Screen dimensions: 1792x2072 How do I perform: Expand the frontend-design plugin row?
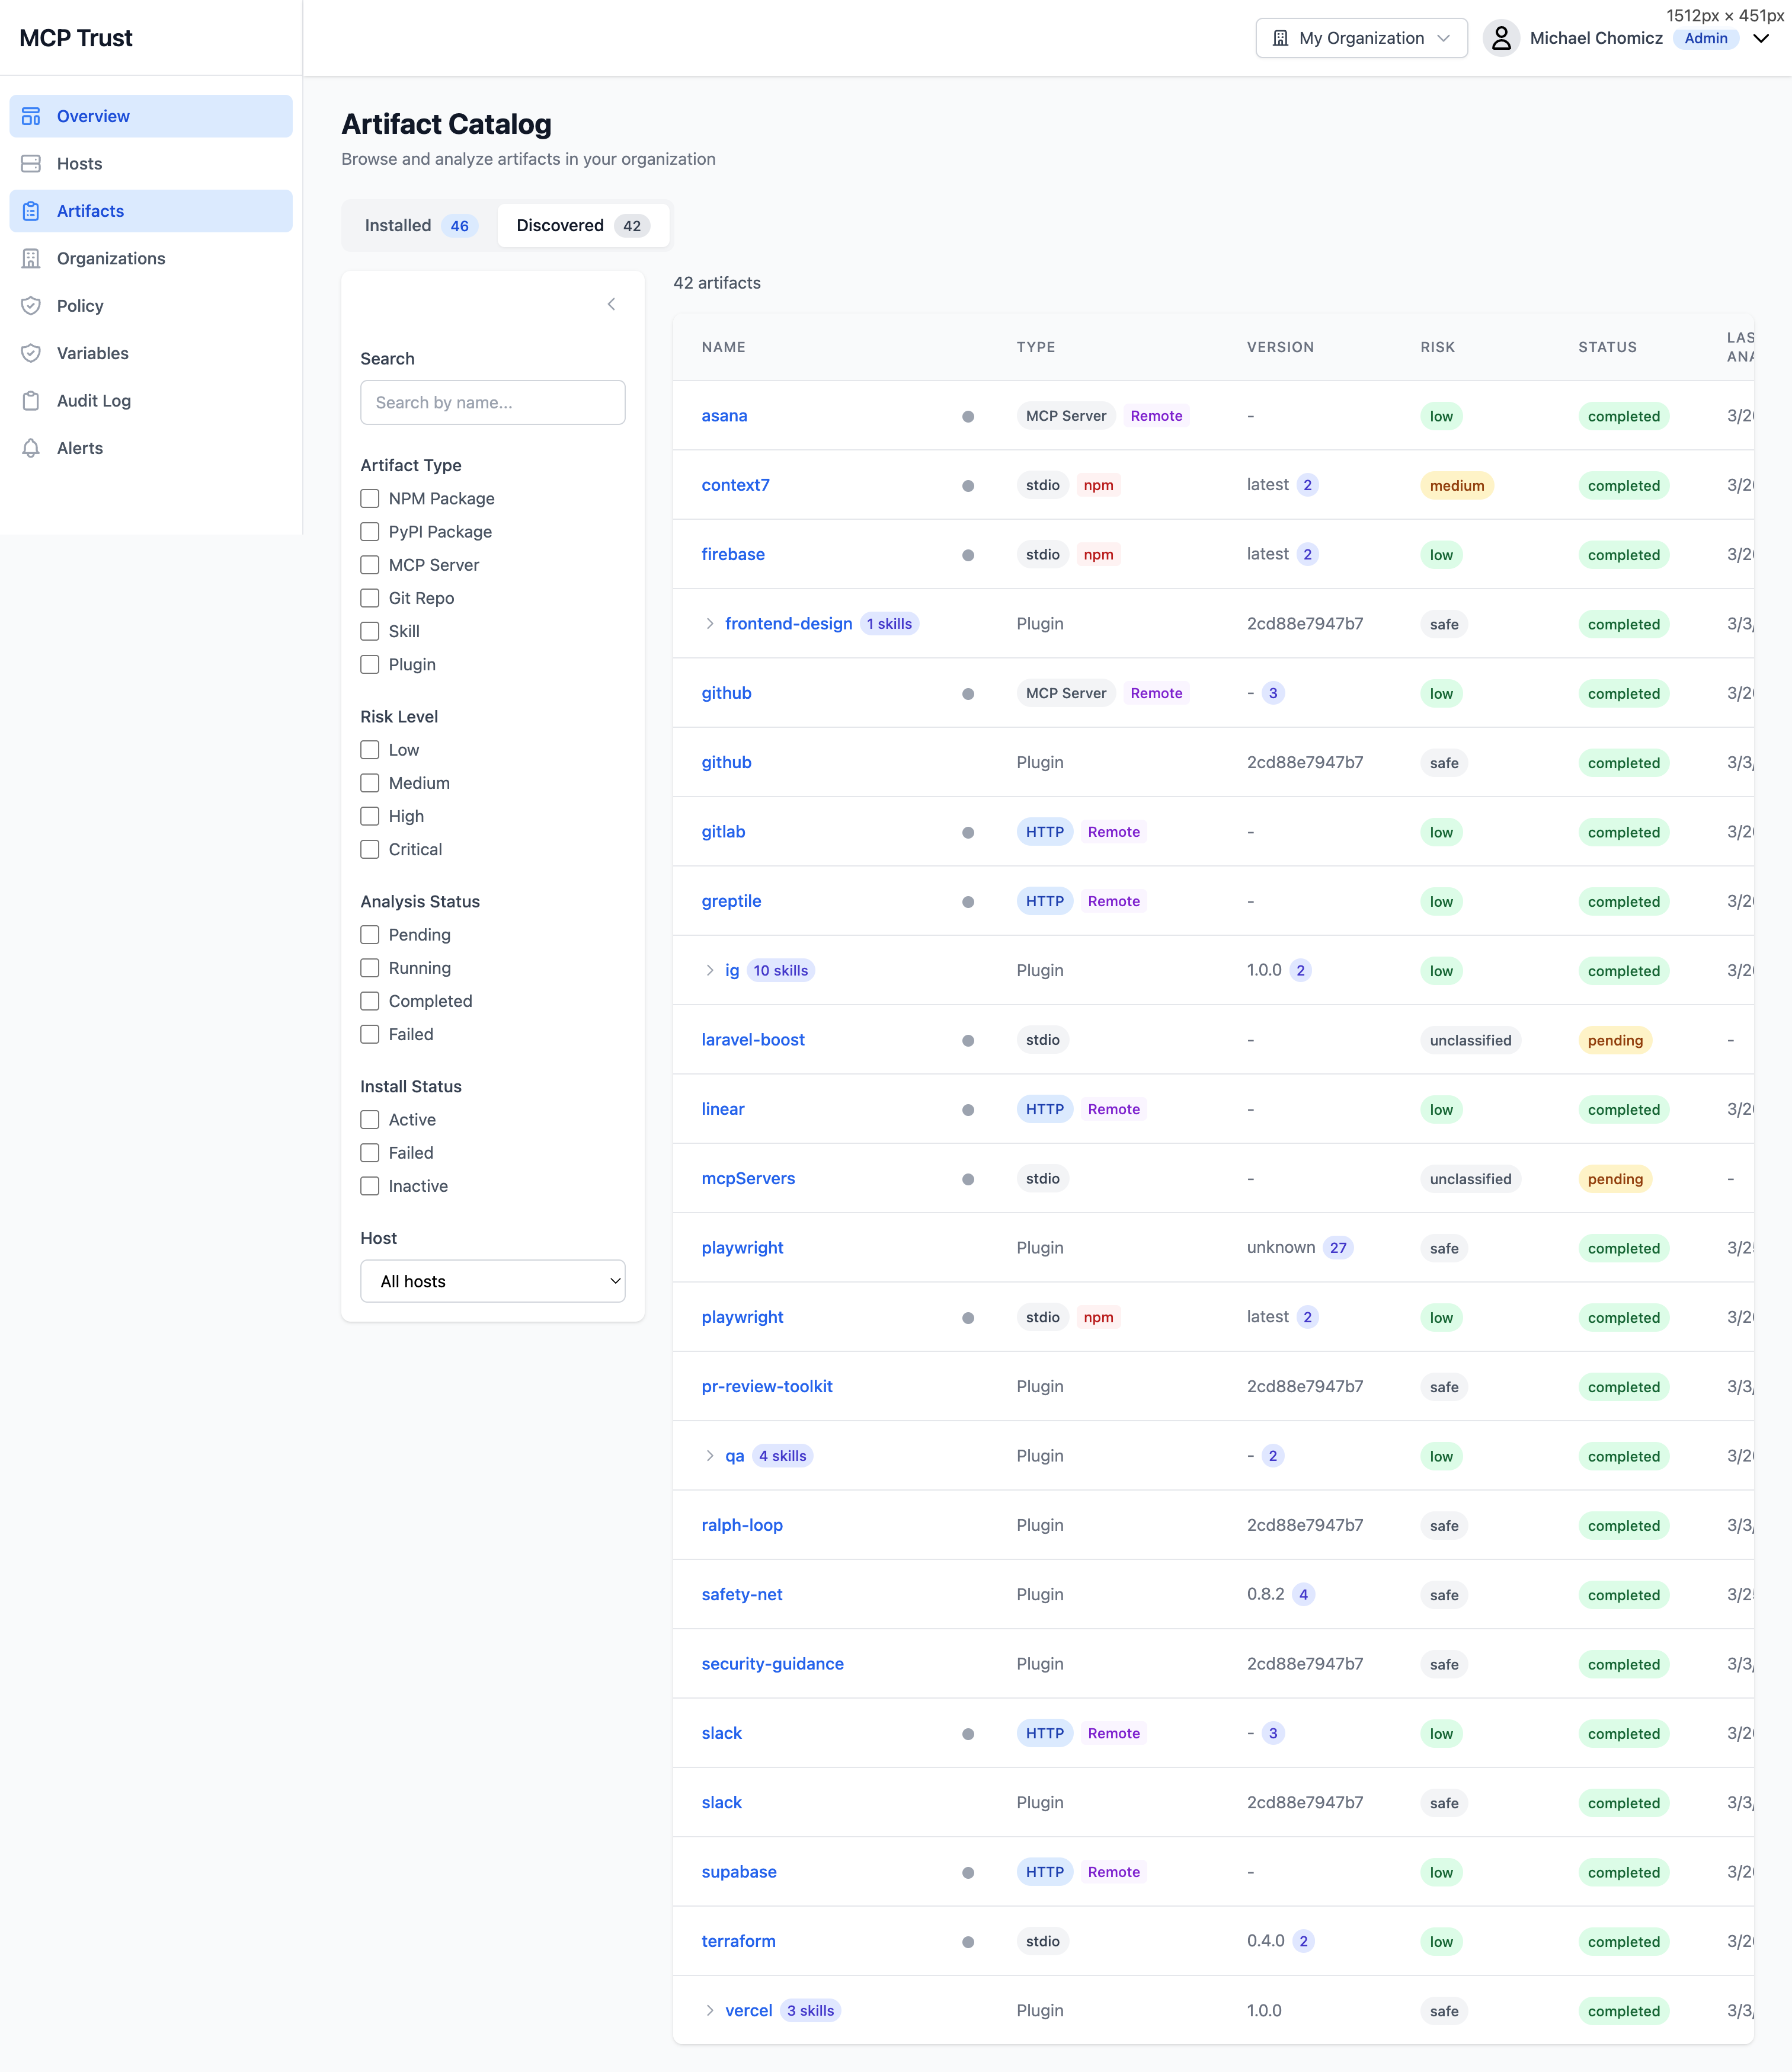[710, 624]
